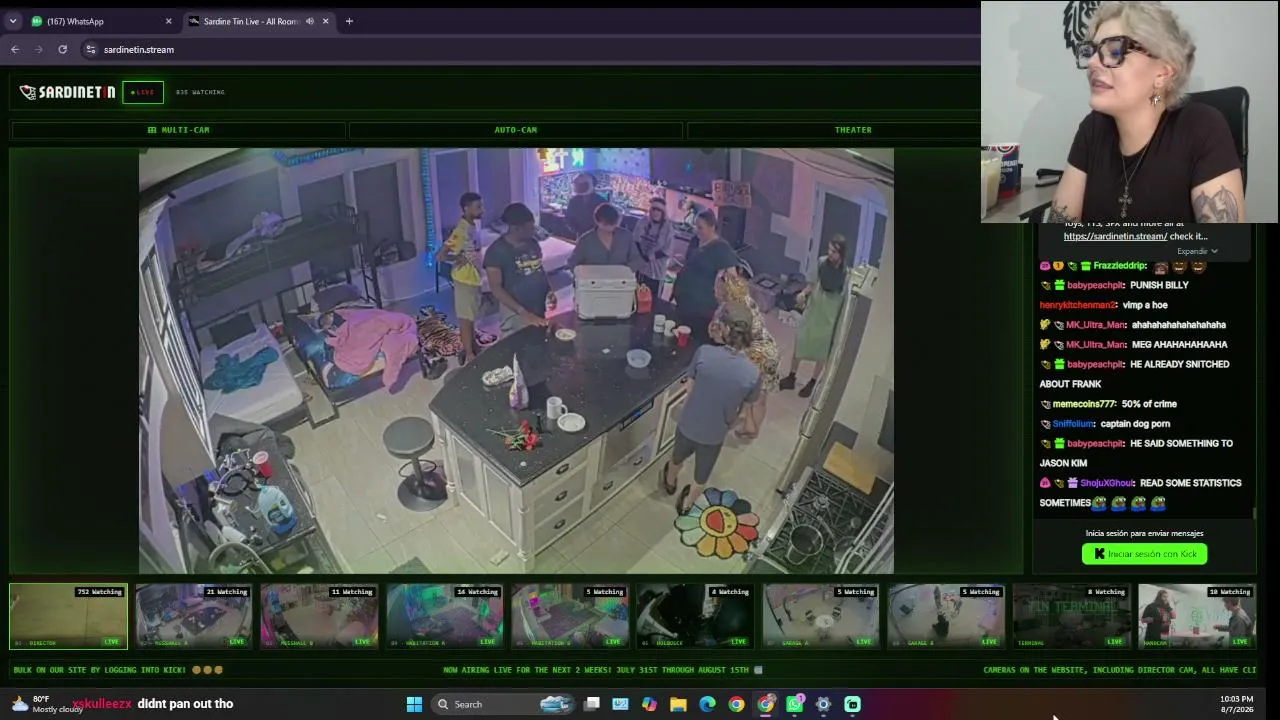This screenshot has height=720, width=1280.
Task: Go back to the previous page
Action: click(x=15, y=49)
